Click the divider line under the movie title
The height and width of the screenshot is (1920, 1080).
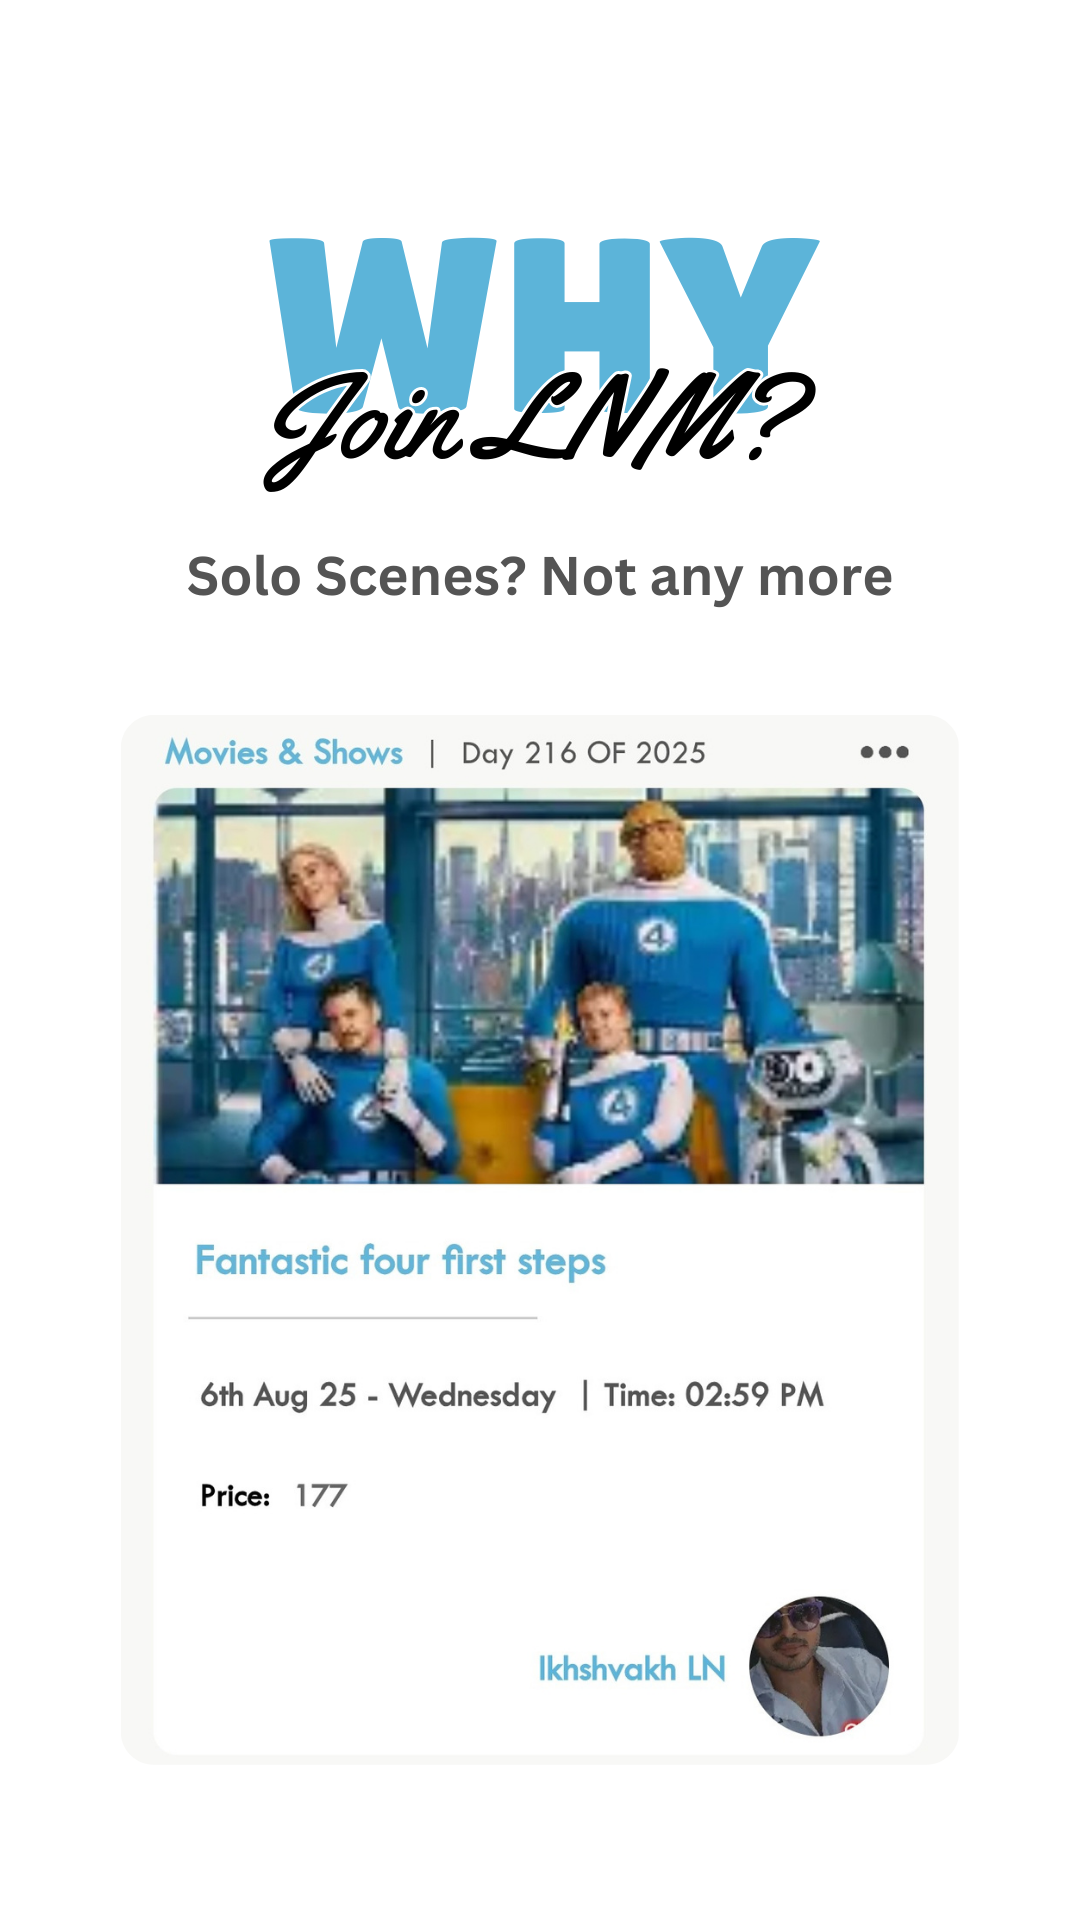362,1318
